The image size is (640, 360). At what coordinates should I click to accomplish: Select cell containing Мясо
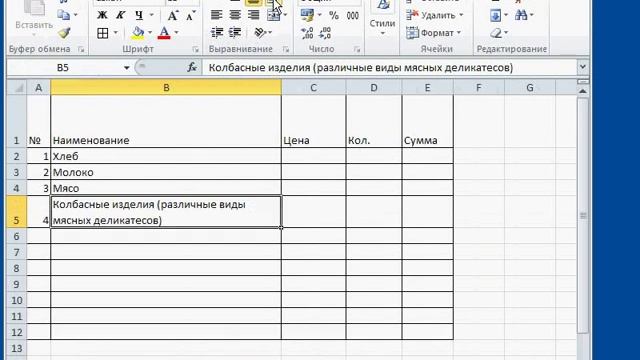[x=166, y=188]
